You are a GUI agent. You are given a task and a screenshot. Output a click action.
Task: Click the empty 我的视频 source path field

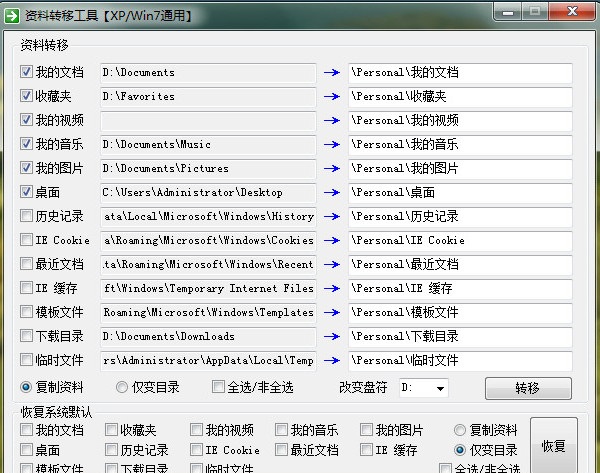(208, 121)
